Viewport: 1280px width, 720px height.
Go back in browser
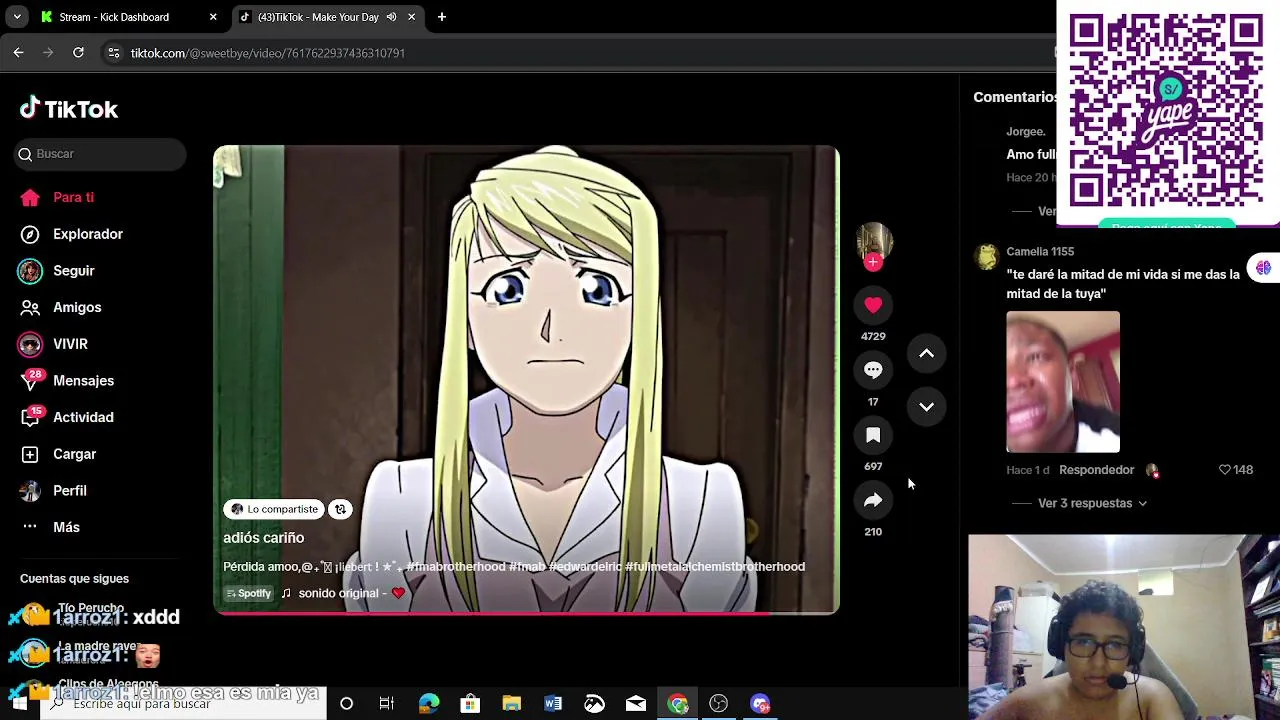[x=18, y=53]
